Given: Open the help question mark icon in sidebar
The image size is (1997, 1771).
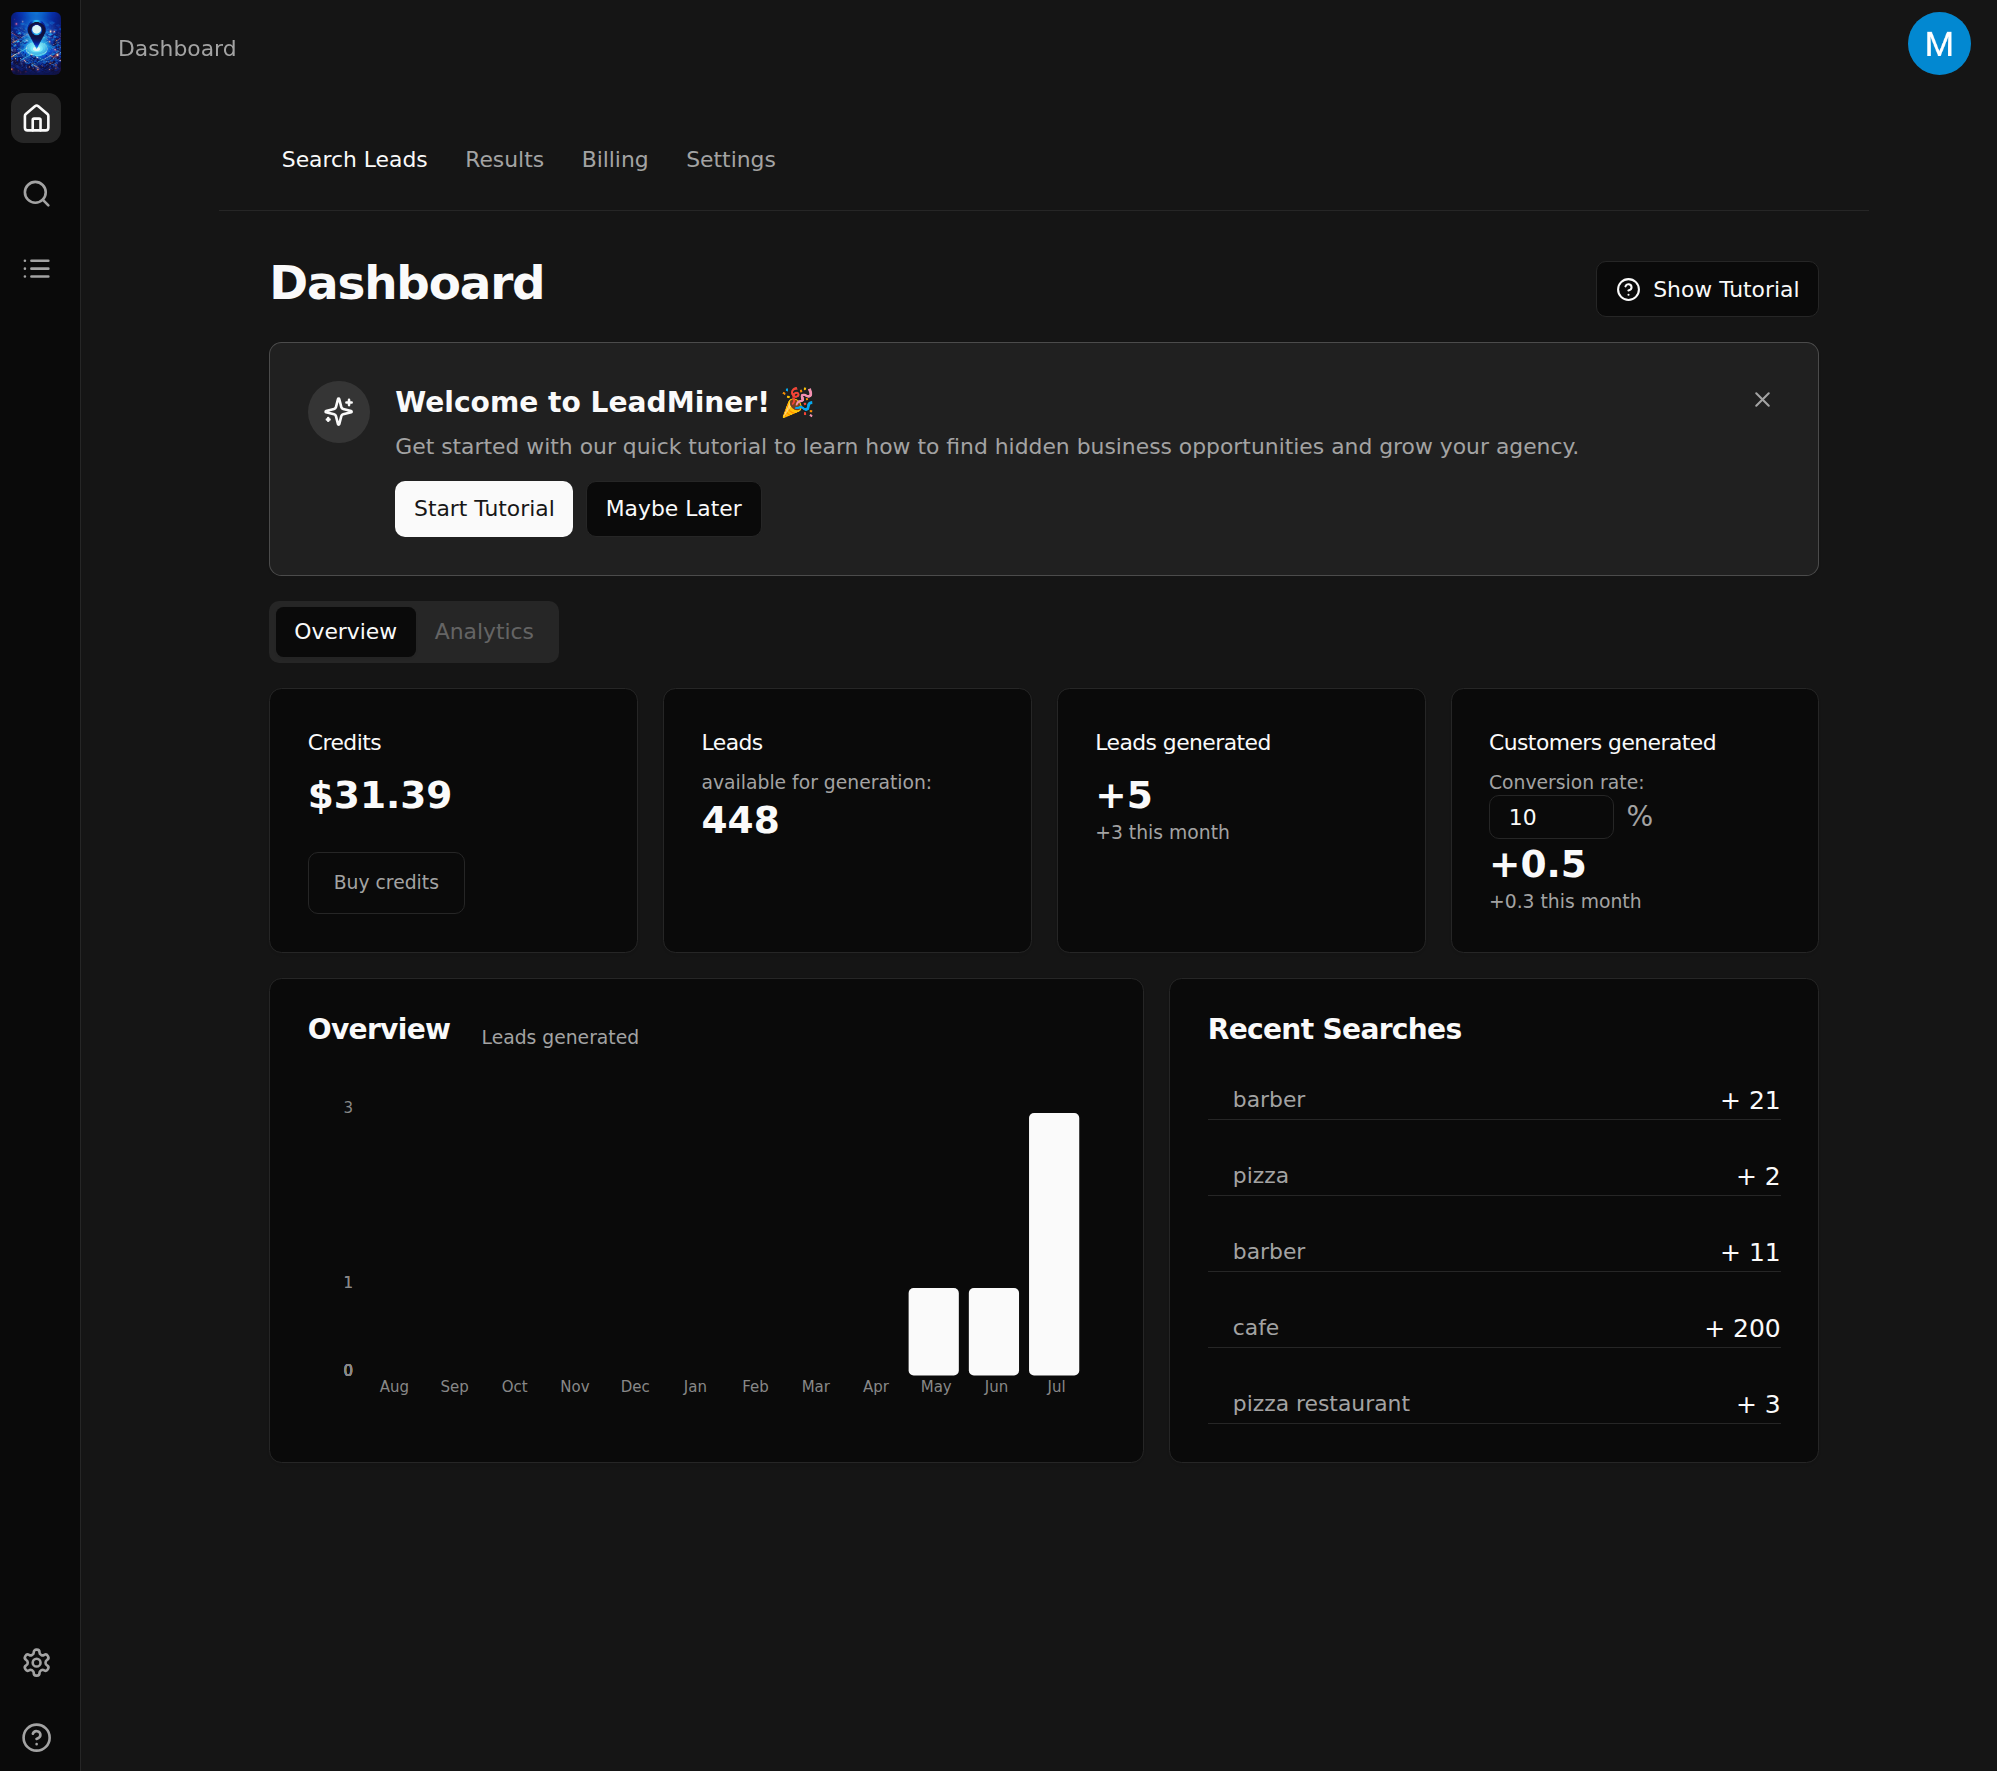Looking at the screenshot, I should (x=36, y=1737).
